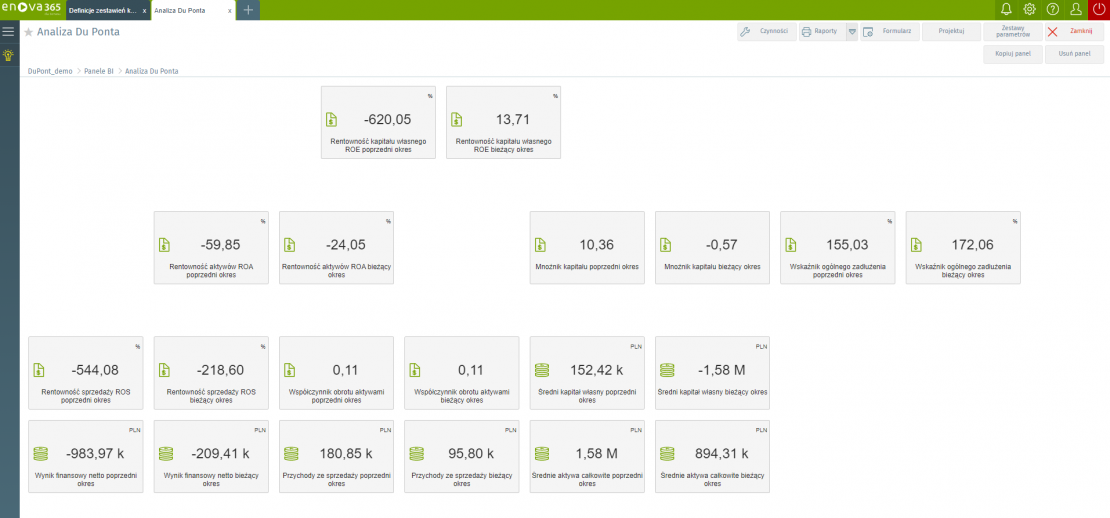This screenshot has width=1110, height=518.
Task: Open the user profile icon
Action: (x=1076, y=9)
